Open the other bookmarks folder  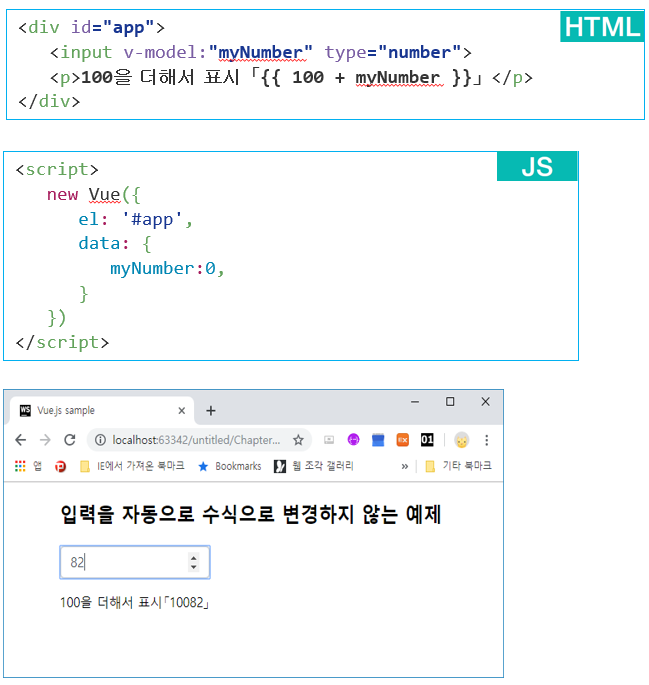(459, 466)
